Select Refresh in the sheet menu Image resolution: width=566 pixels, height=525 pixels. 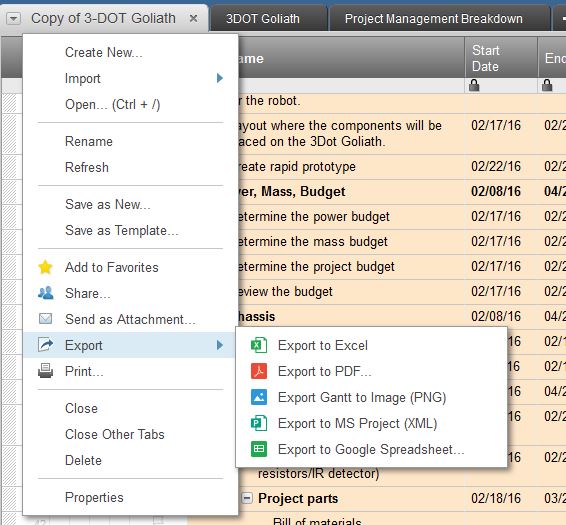(x=87, y=168)
